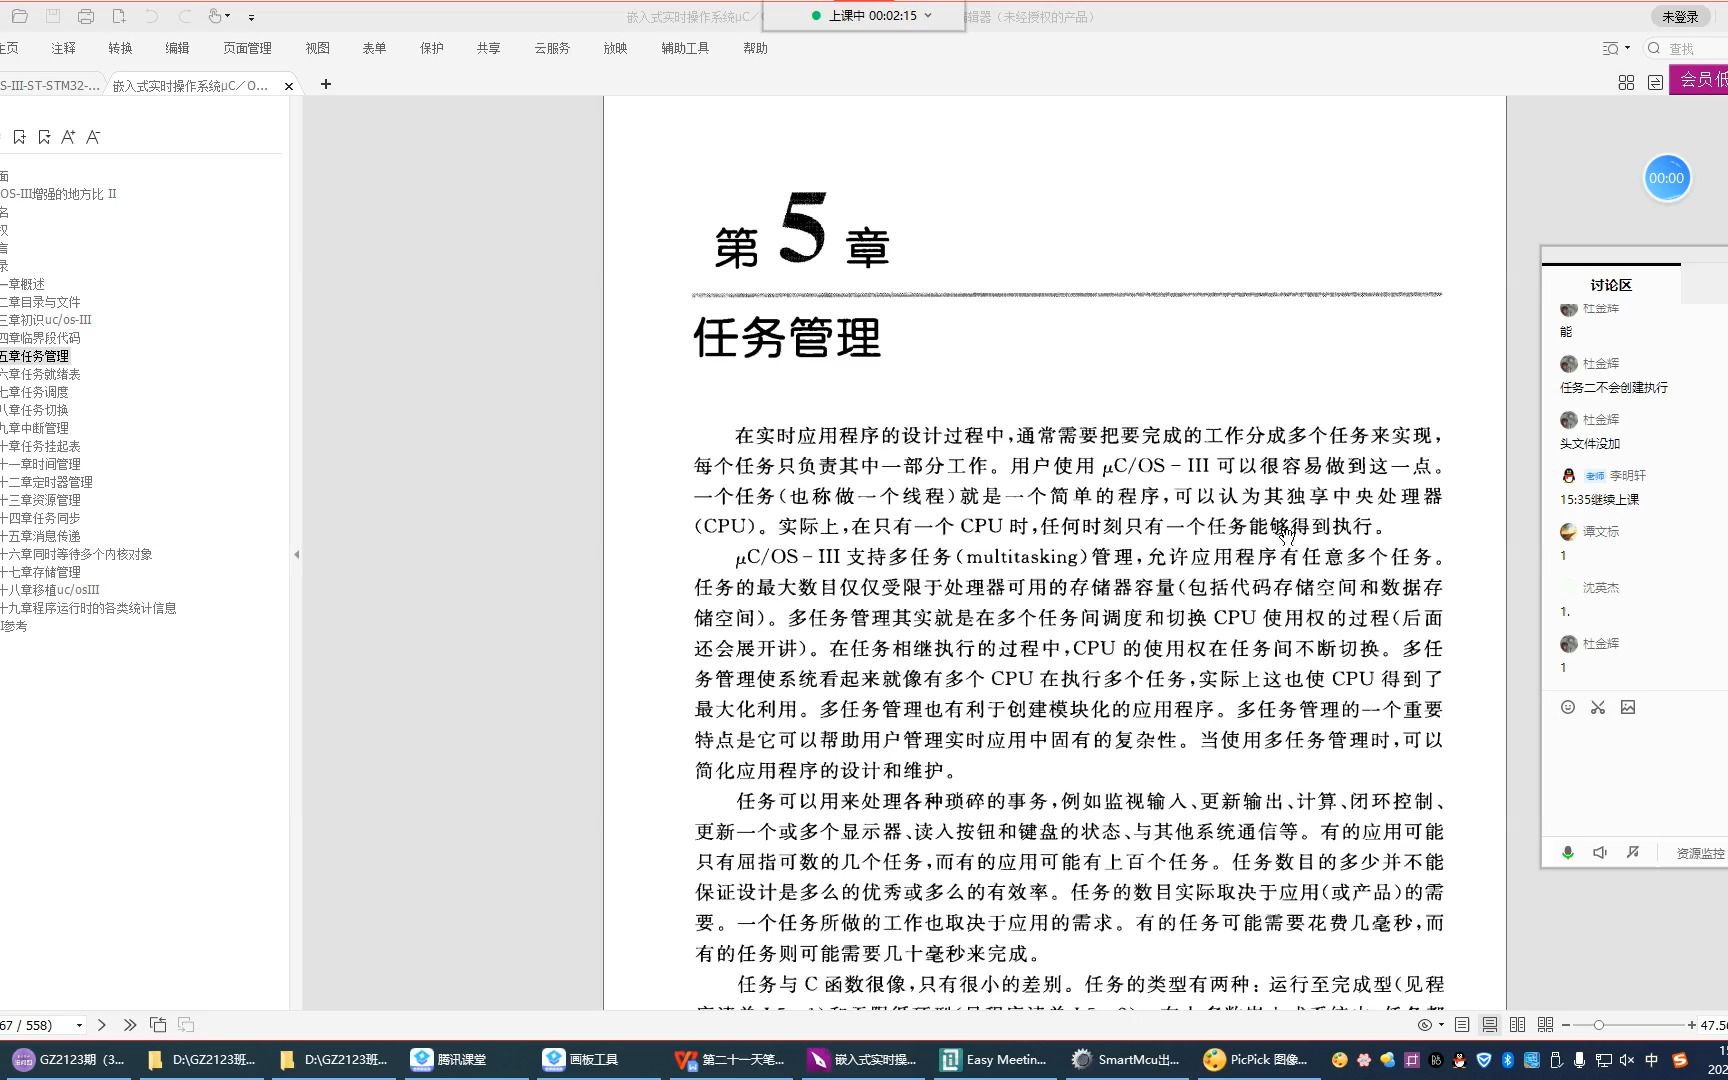Select bookmark 九章中断管理

click(x=34, y=428)
